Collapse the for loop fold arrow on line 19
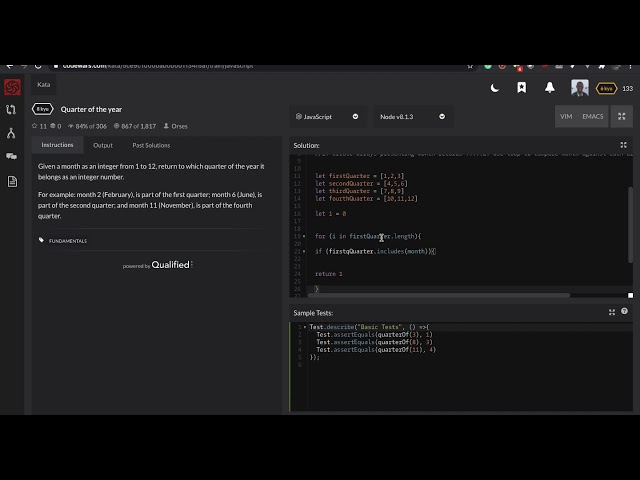The height and width of the screenshot is (480, 640). pyautogui.click(x=304, y=236)
